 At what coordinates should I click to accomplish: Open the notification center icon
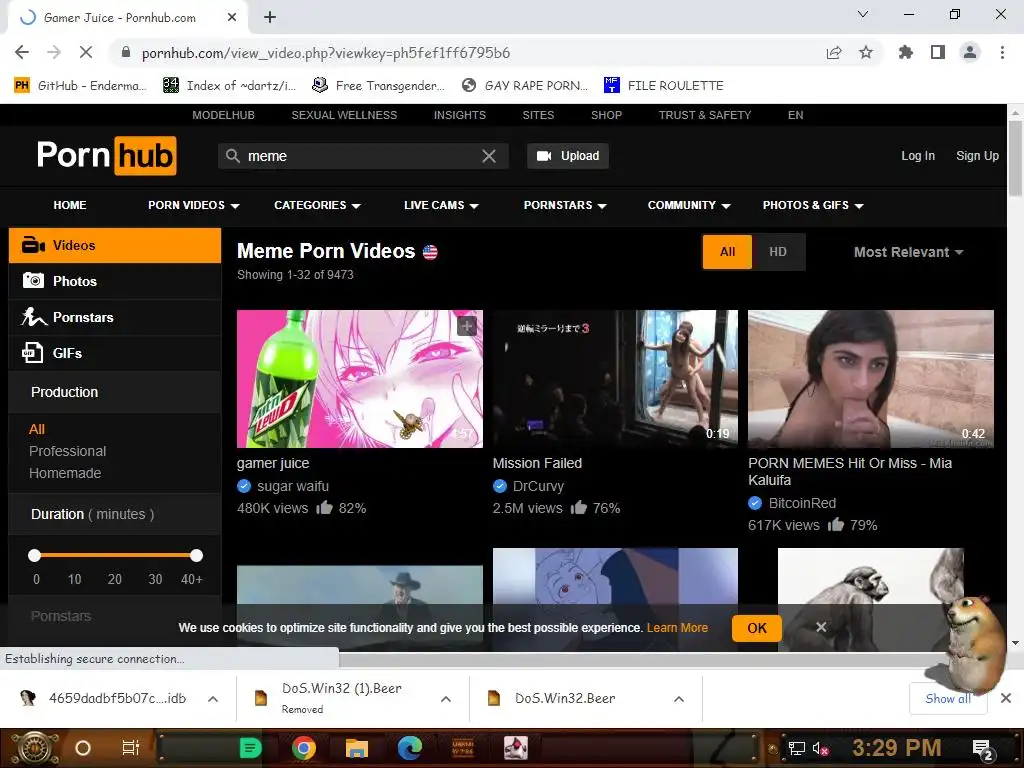(984, 749)
